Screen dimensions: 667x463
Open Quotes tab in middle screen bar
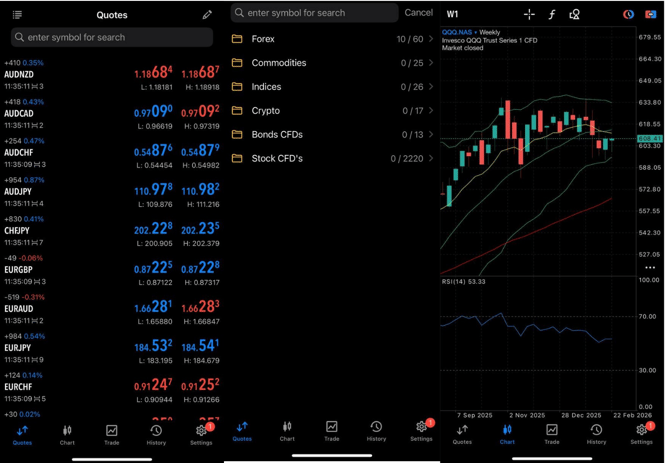pyautogui.click(x=242, y=431)
